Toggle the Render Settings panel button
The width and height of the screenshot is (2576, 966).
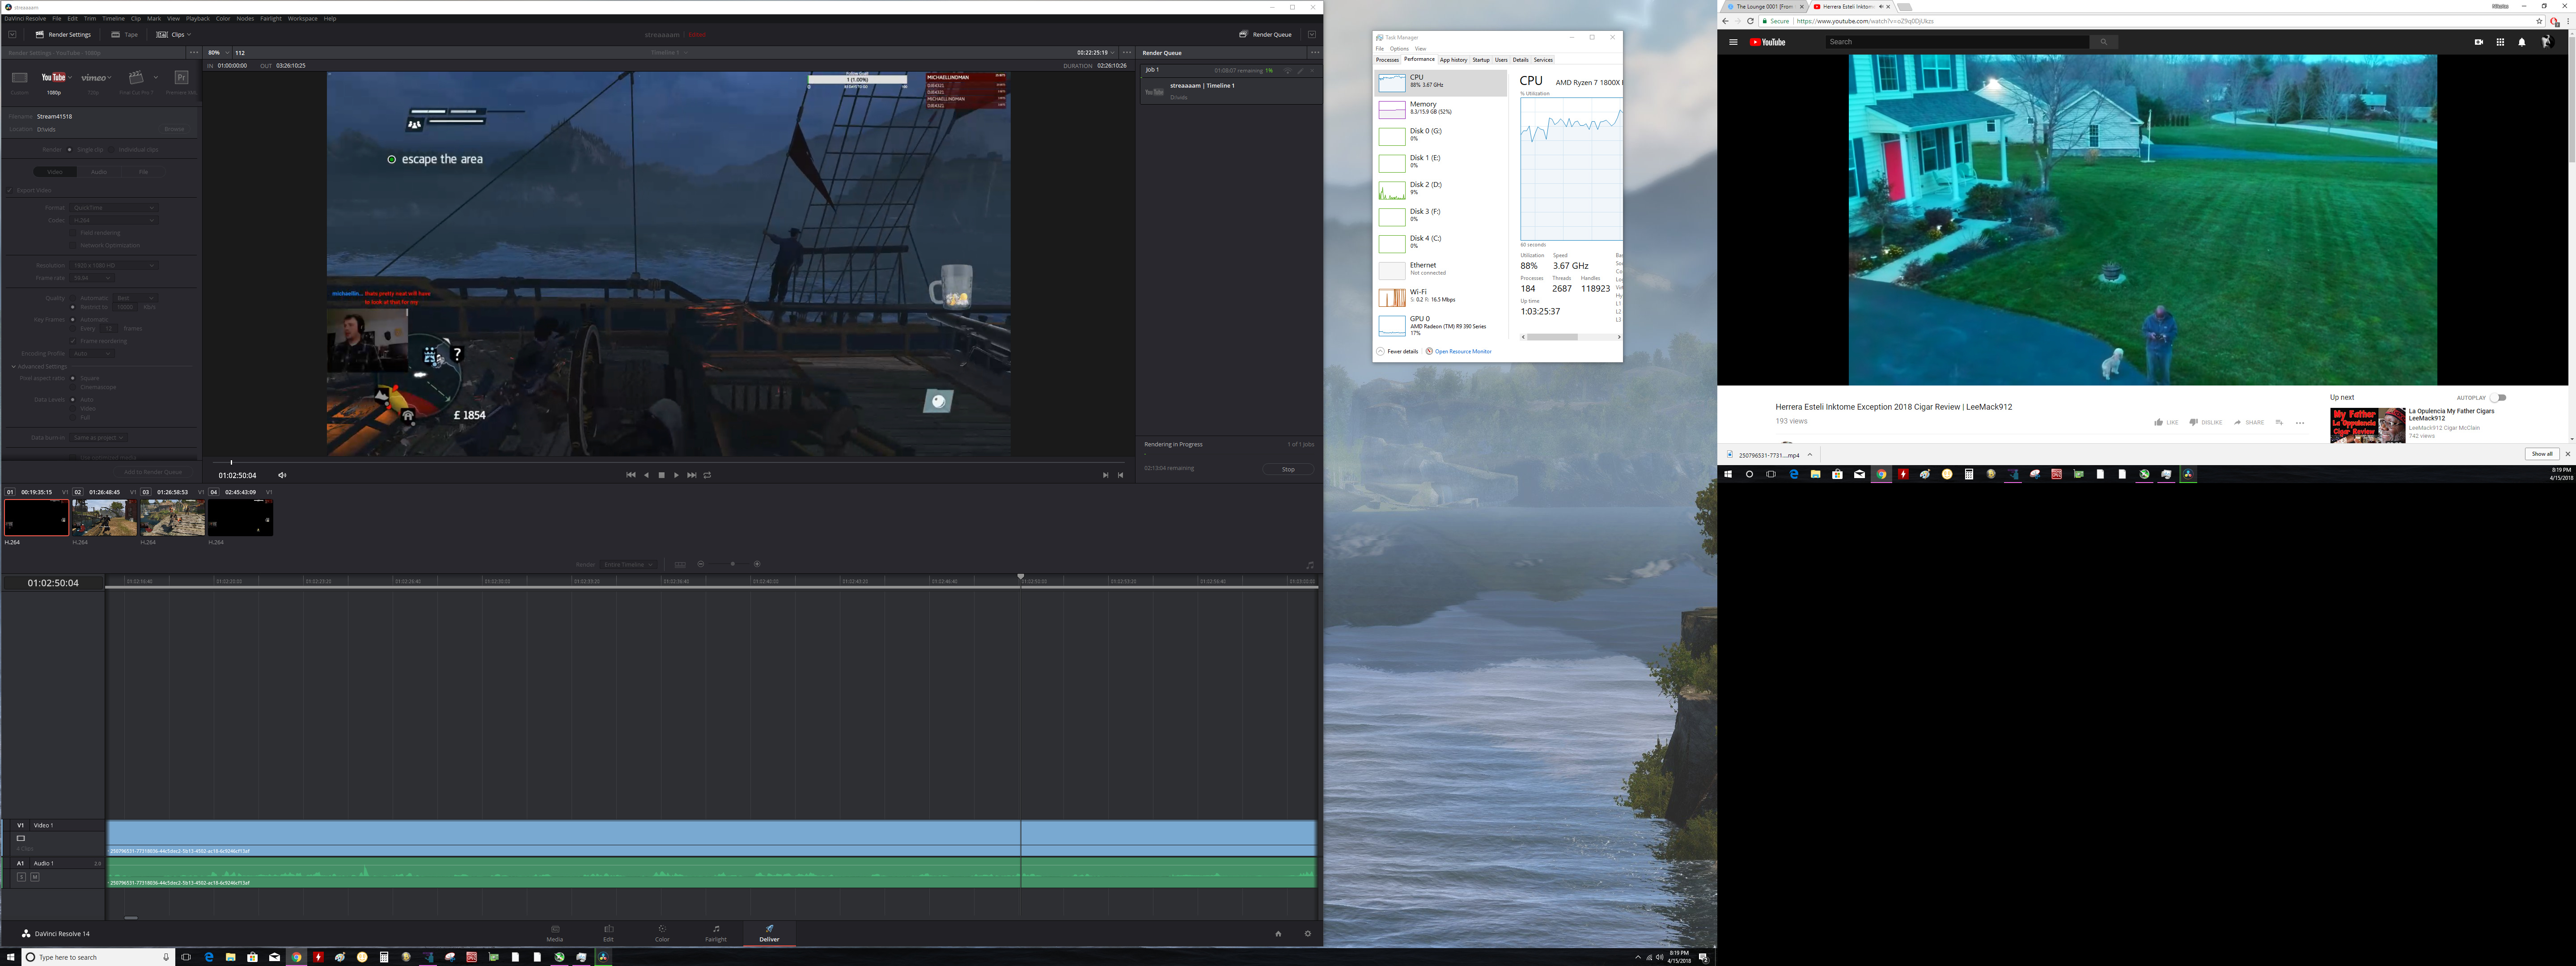(63, 34)
